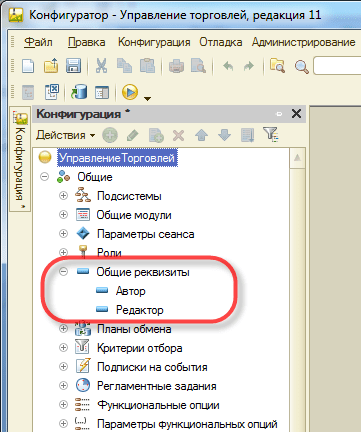Click the compare configurations icon

52,92
